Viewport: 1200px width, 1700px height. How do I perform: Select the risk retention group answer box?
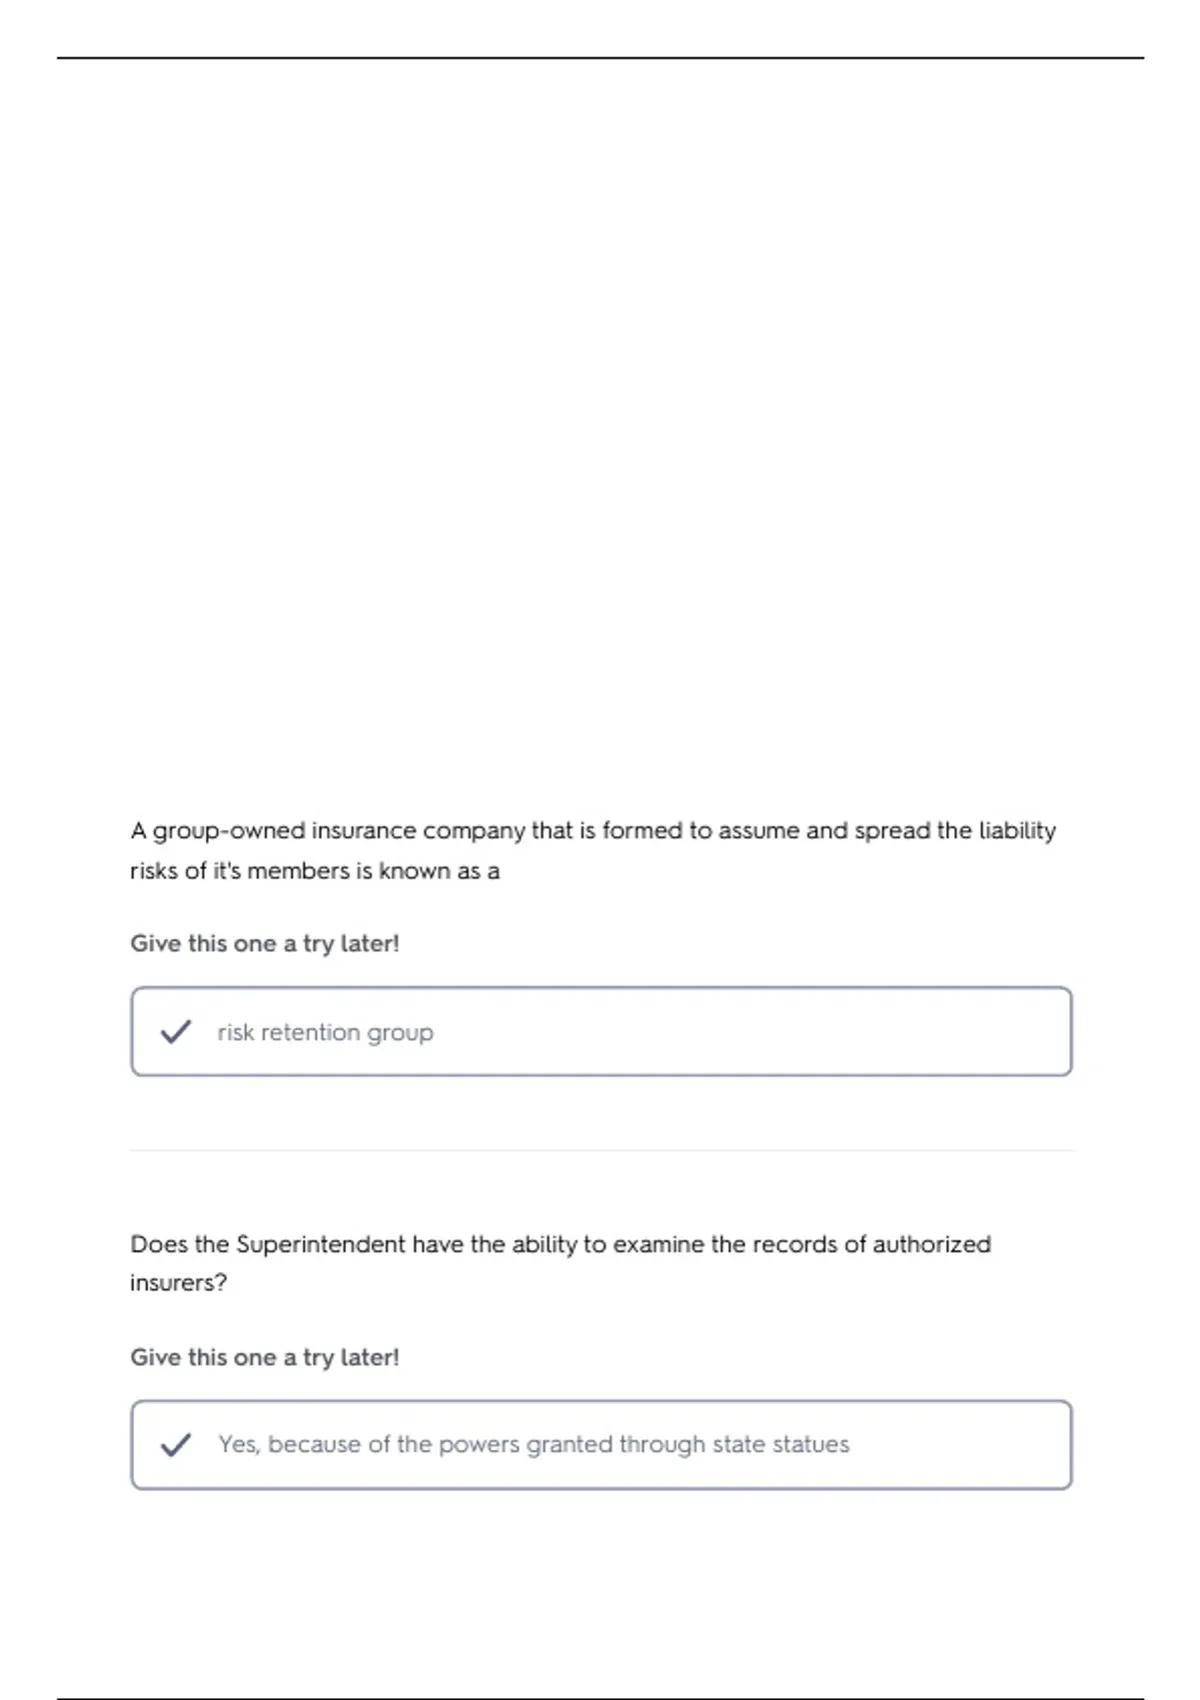(x=601, y=1031)
